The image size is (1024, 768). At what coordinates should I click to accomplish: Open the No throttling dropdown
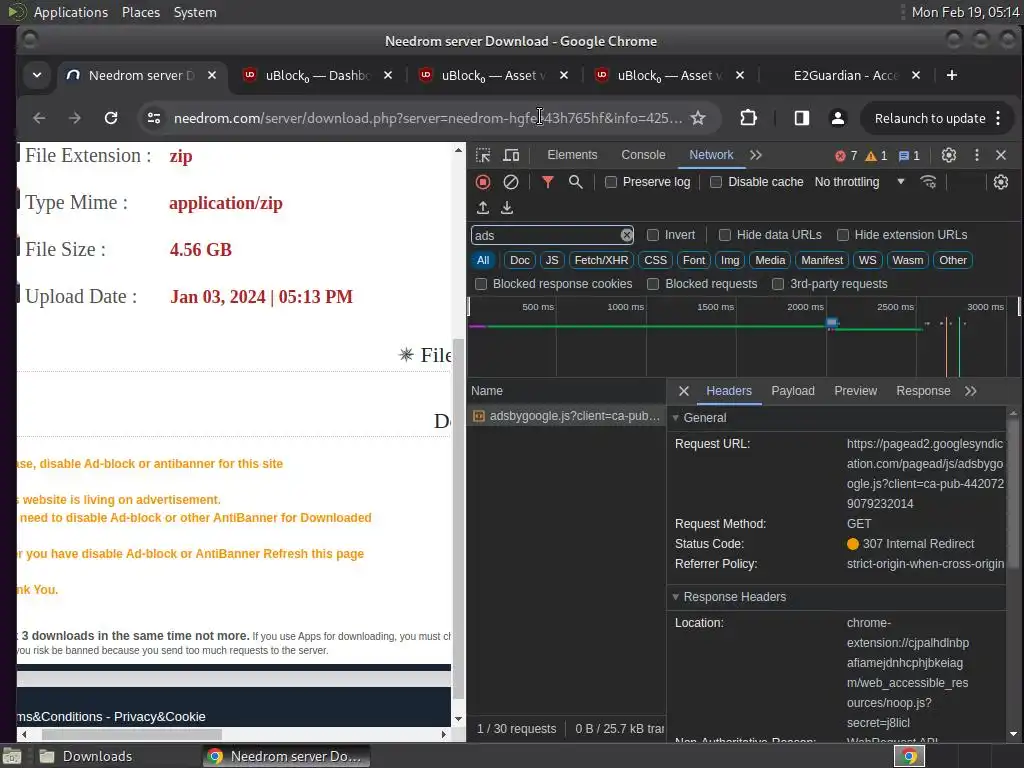859,182
